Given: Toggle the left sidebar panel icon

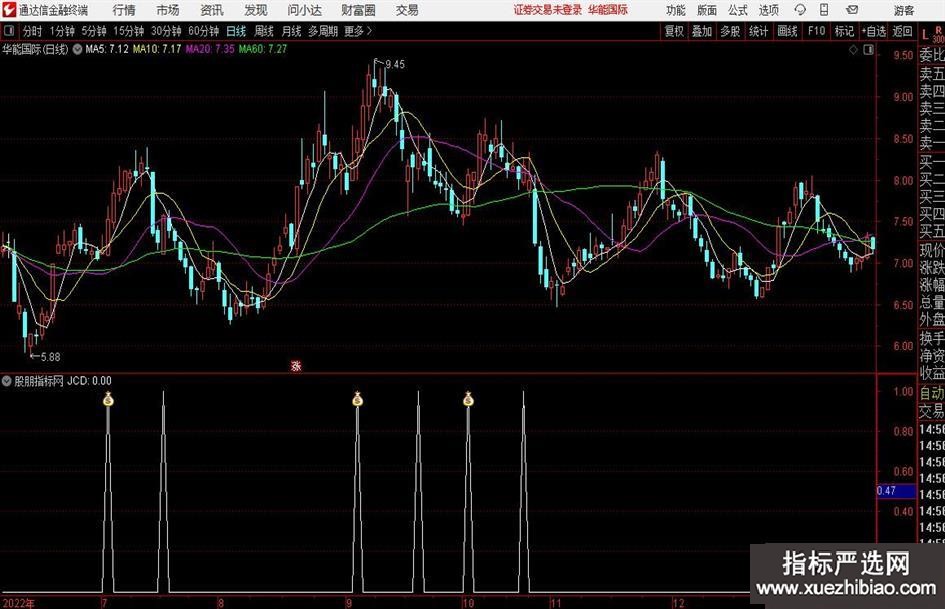Looking at the screenshot, I should pos(8,31).
